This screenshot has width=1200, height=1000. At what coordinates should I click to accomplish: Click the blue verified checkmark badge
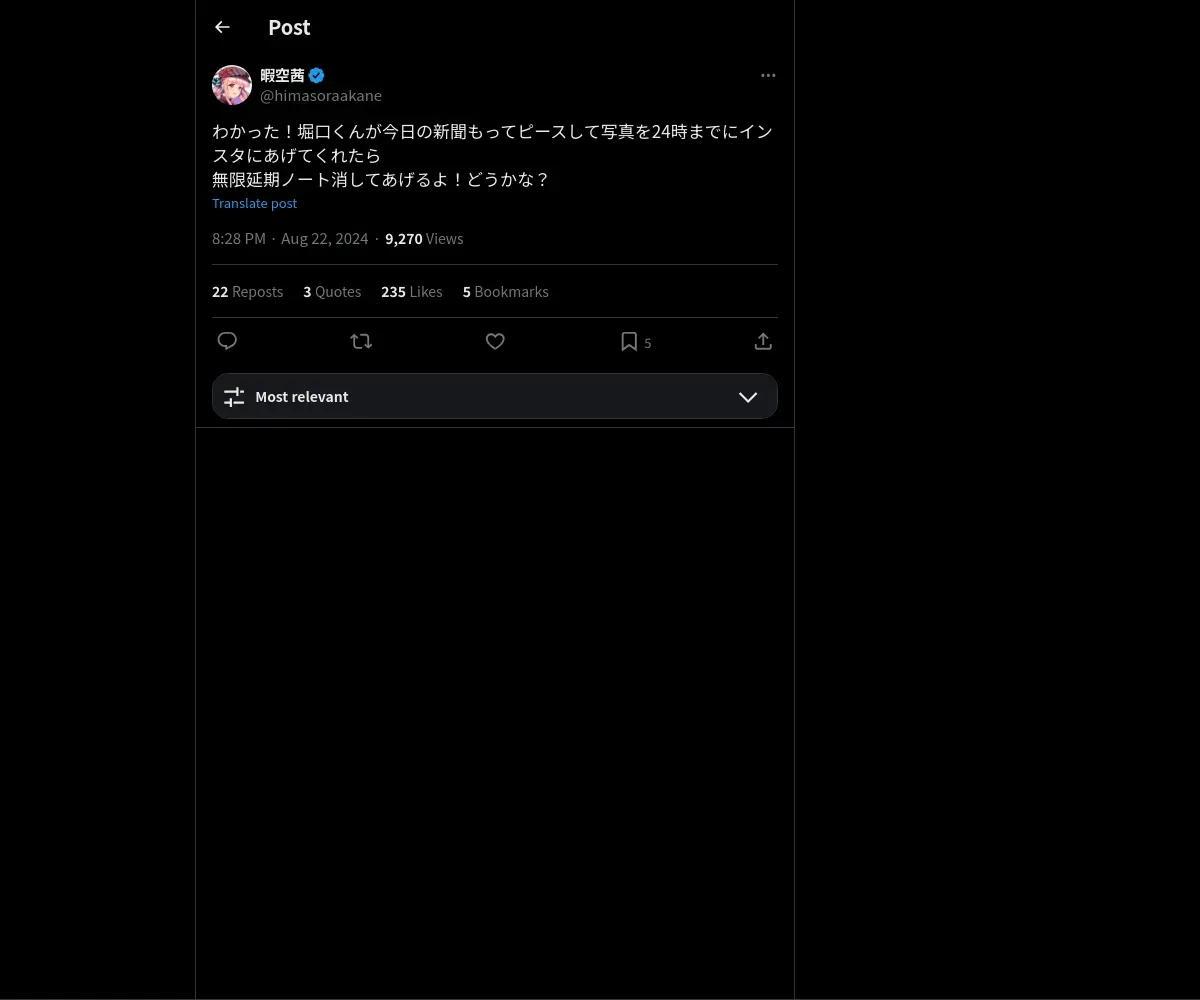316,75
